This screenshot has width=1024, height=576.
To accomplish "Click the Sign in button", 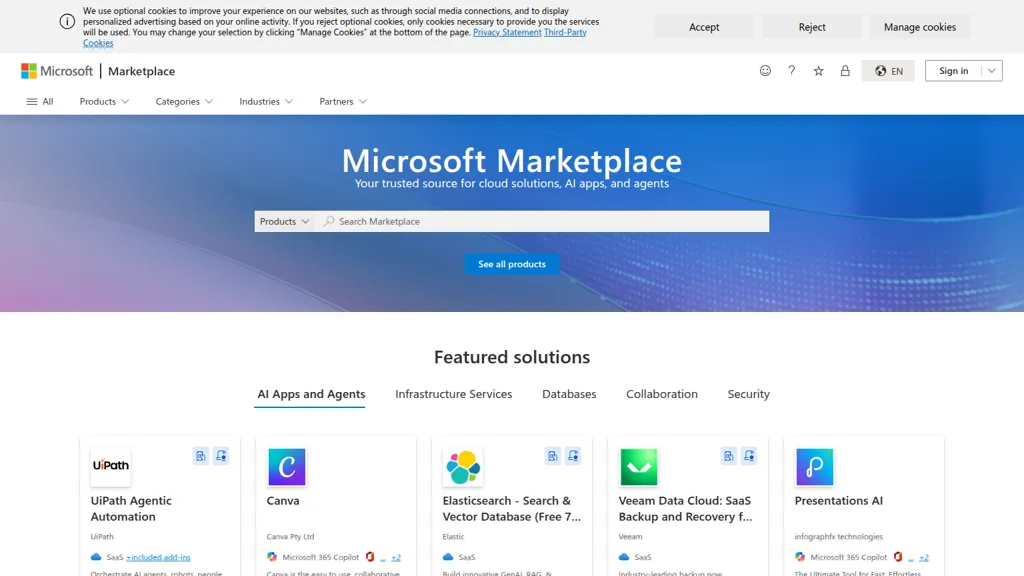I will point(953,71).
